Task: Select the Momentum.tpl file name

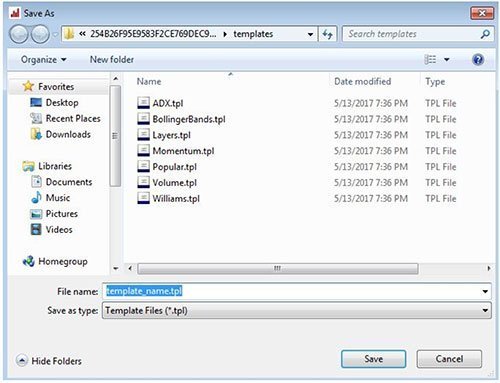Action: (x=183, y=151)
